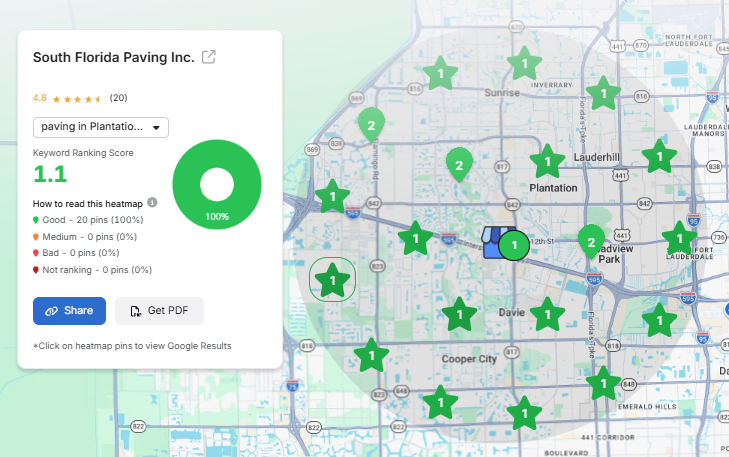Click 'Medium - 0 pins (0%)' legend row
This screenshot has height=457, width=729.
[x=85, y=237]
